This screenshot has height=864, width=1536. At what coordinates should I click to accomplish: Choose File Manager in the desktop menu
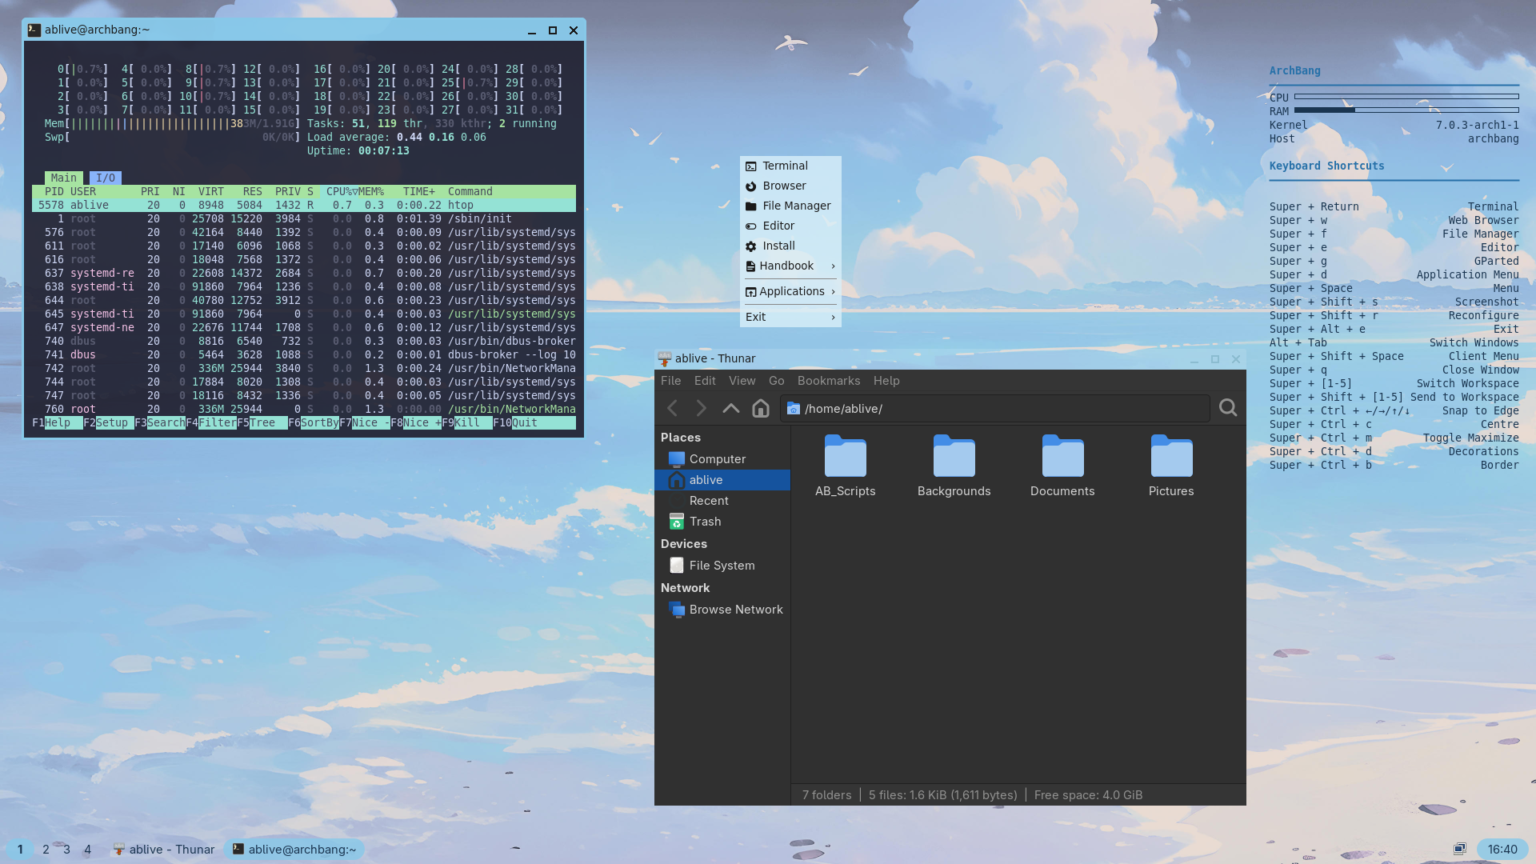coord(790,206)
